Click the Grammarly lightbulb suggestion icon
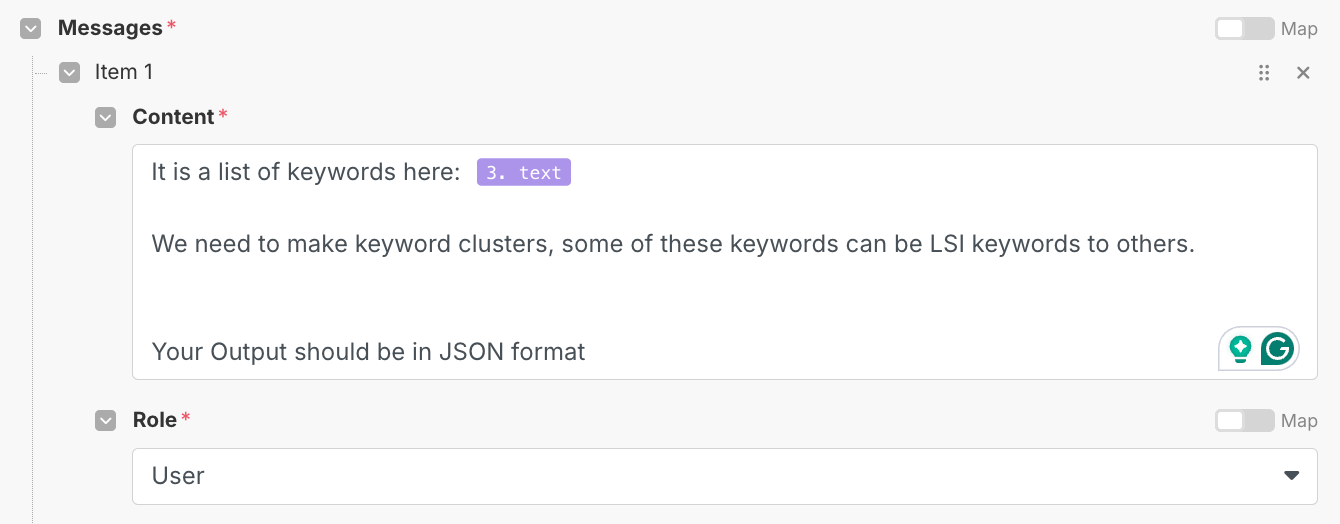1340x524 pixels. point(1240,349)
